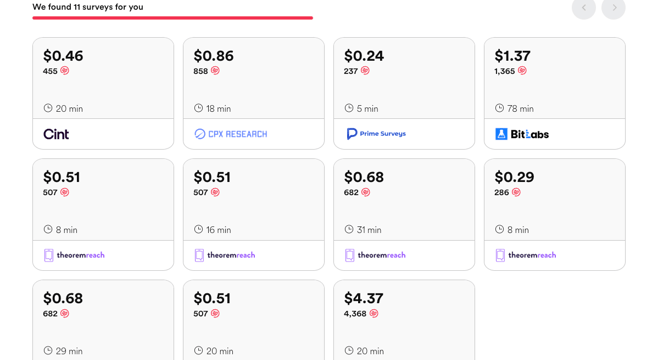The image size is (669, 360).
Task: Click the Cint logo
Action: click(56, 134)
